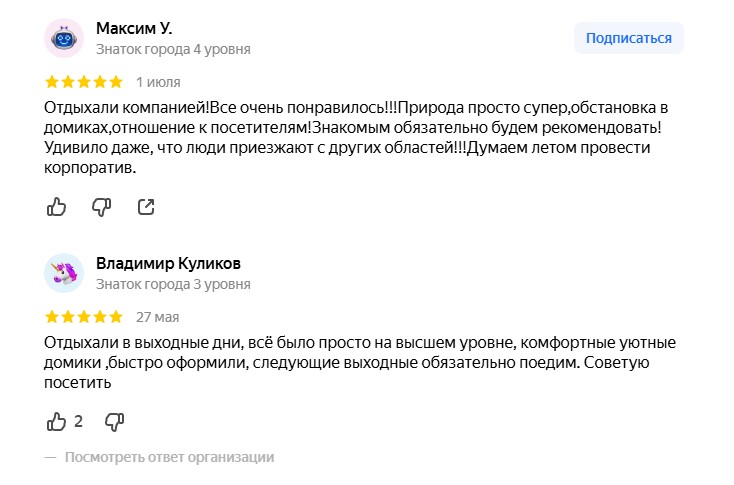Click the five-star rating of Владимир's review
The height and width of the screenshot is (485, 734).
84,317
